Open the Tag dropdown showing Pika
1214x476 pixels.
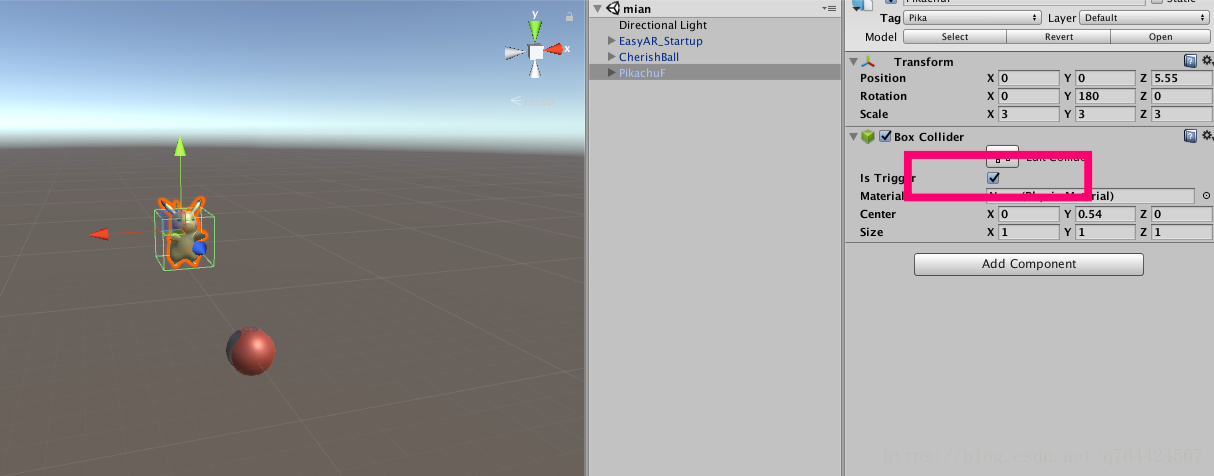[972, 18]
